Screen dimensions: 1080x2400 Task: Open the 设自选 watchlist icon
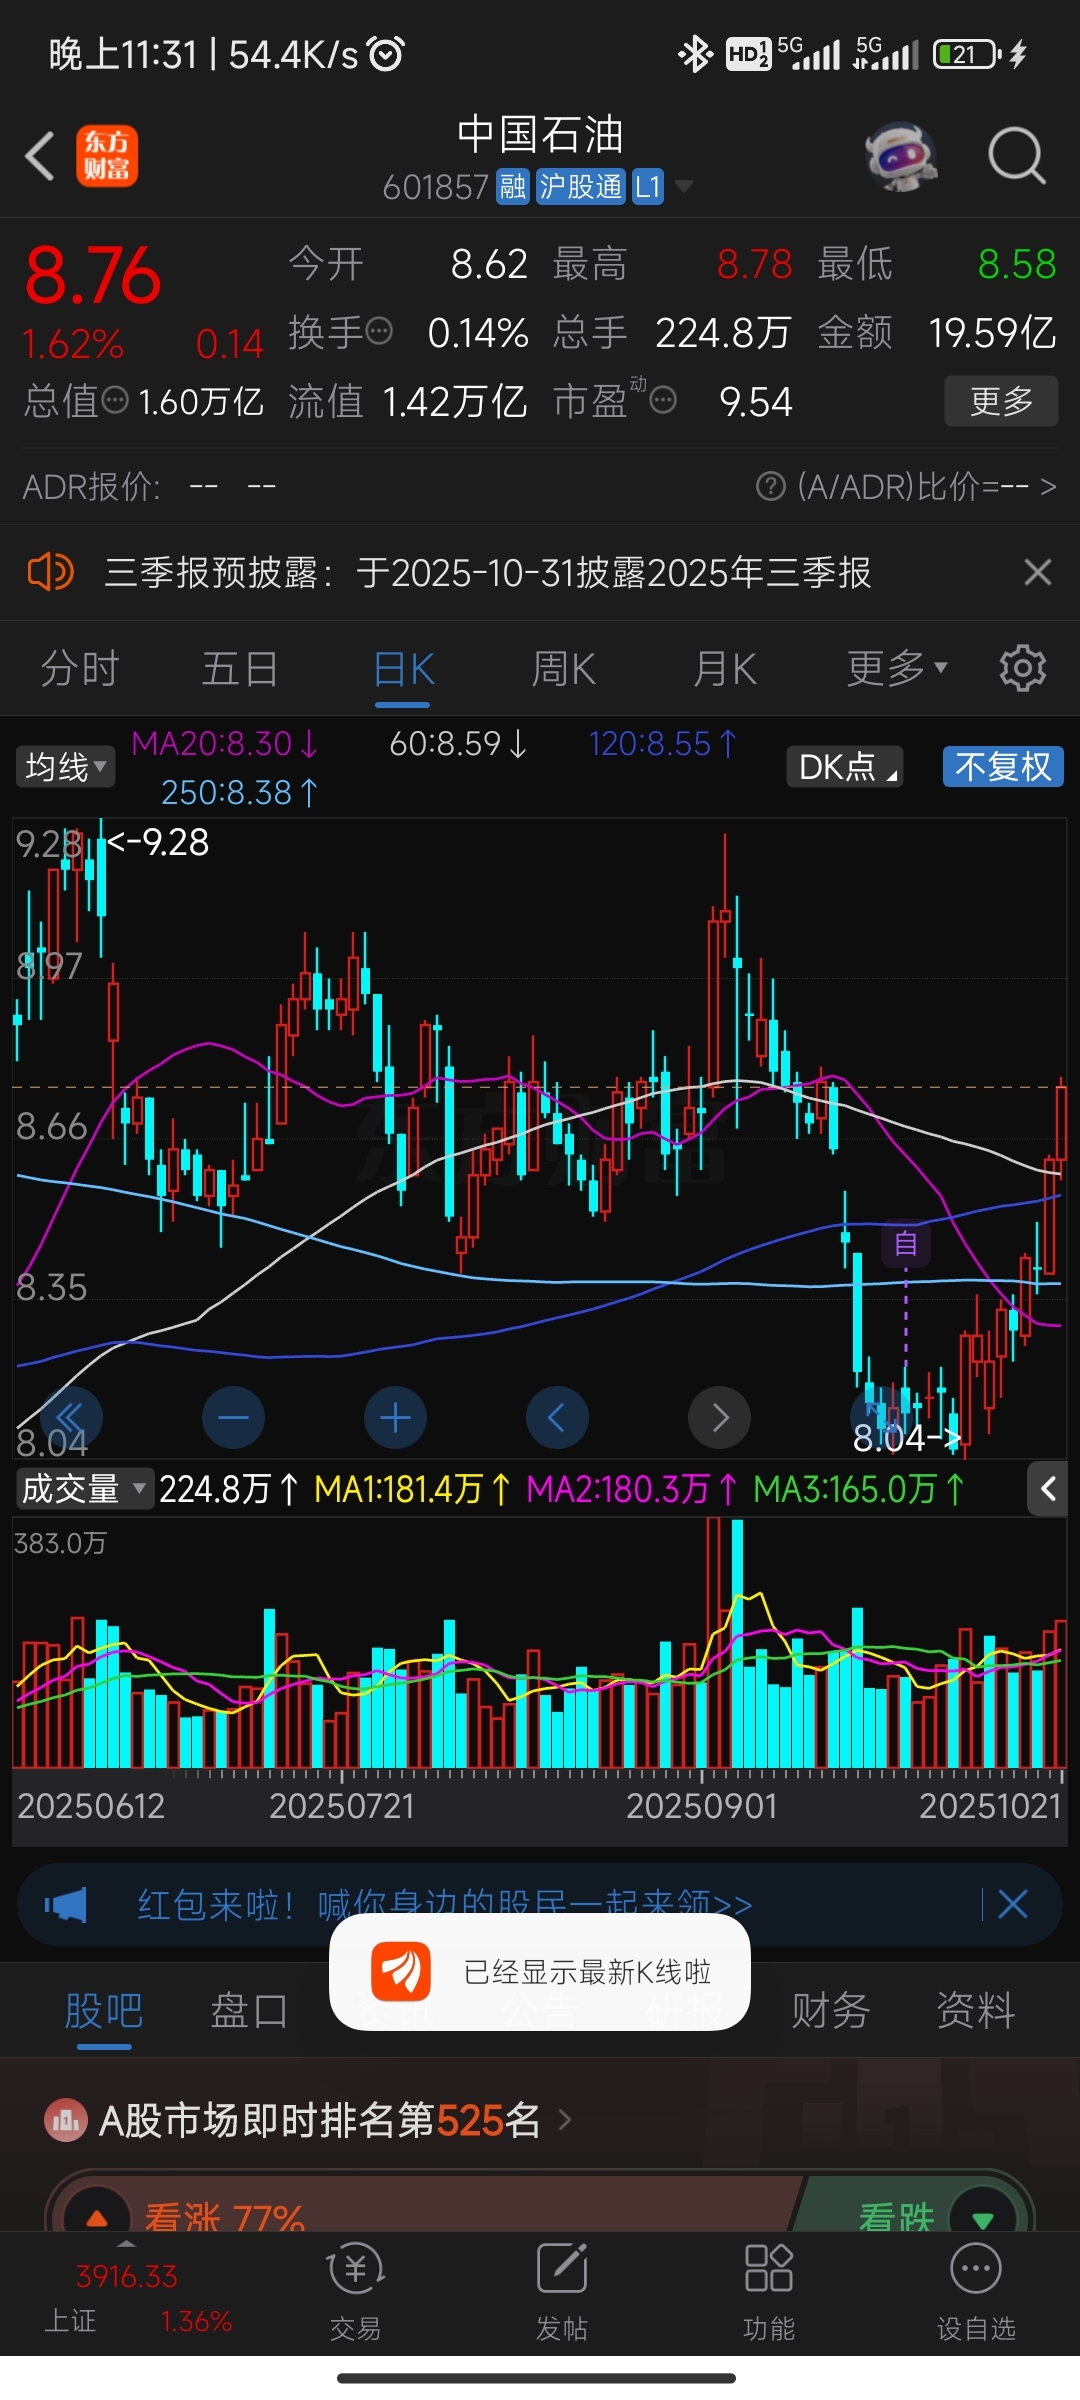976,2292
